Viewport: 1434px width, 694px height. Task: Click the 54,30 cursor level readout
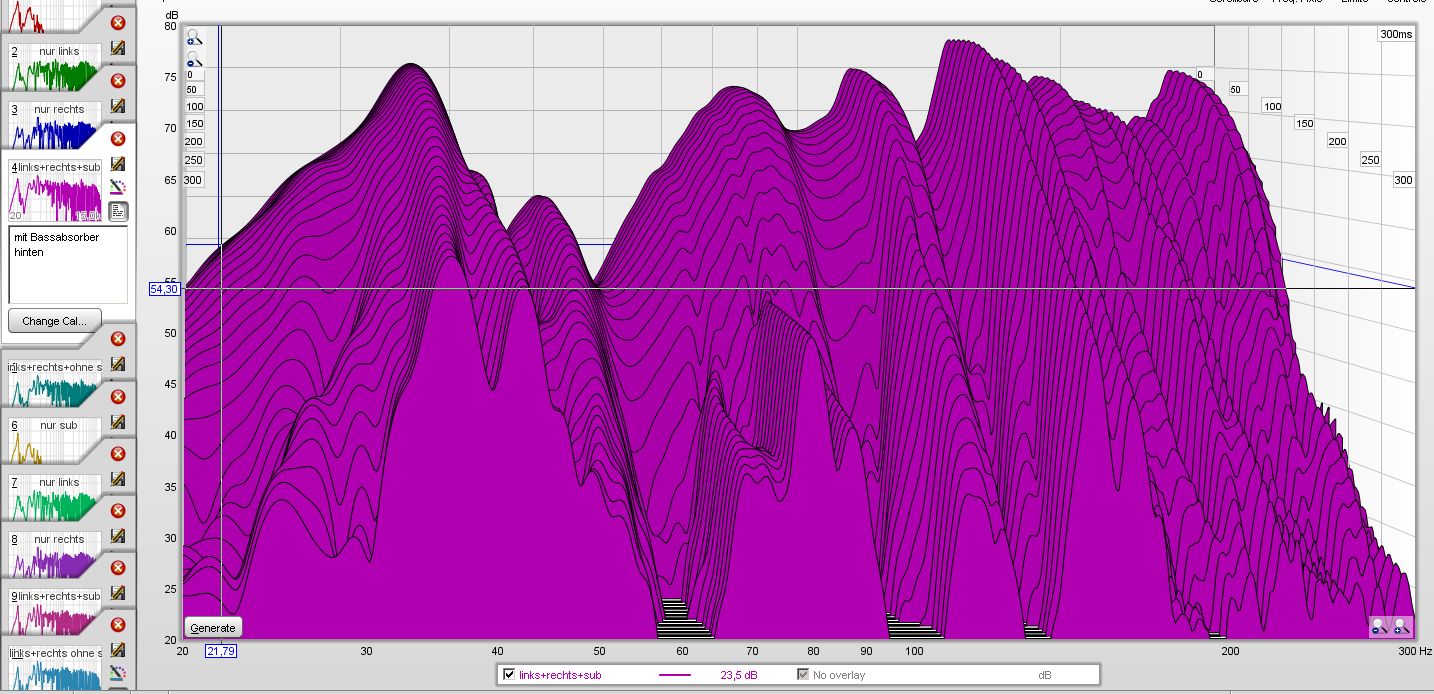pos(164,288)
